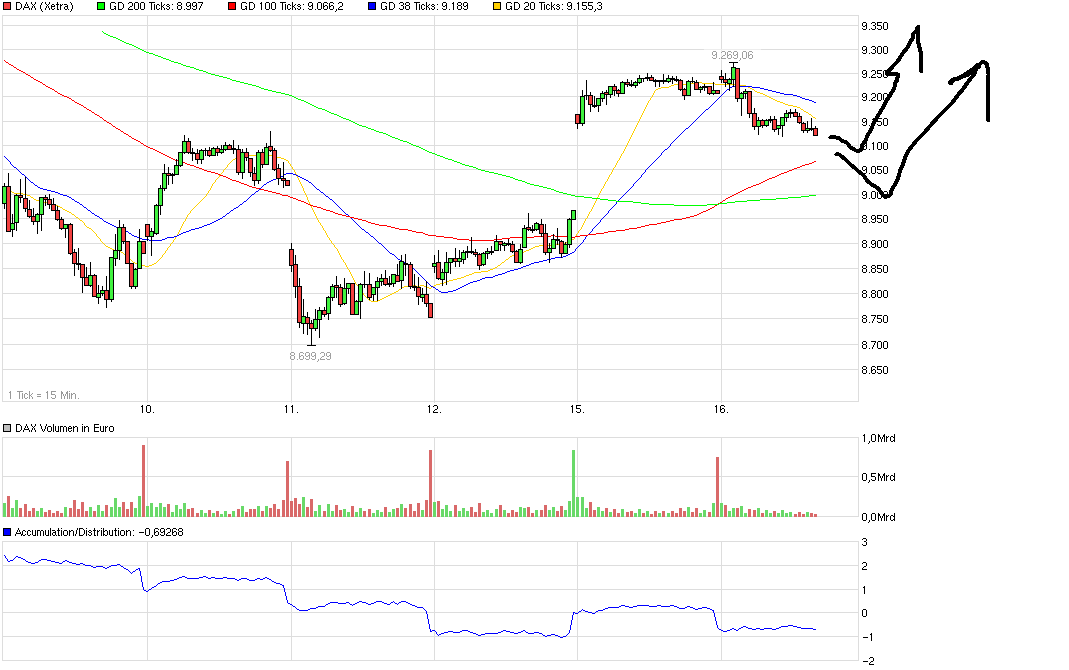1069x670 pixels.
Task: Click the date label '12.'
Action: coord(434,409)
